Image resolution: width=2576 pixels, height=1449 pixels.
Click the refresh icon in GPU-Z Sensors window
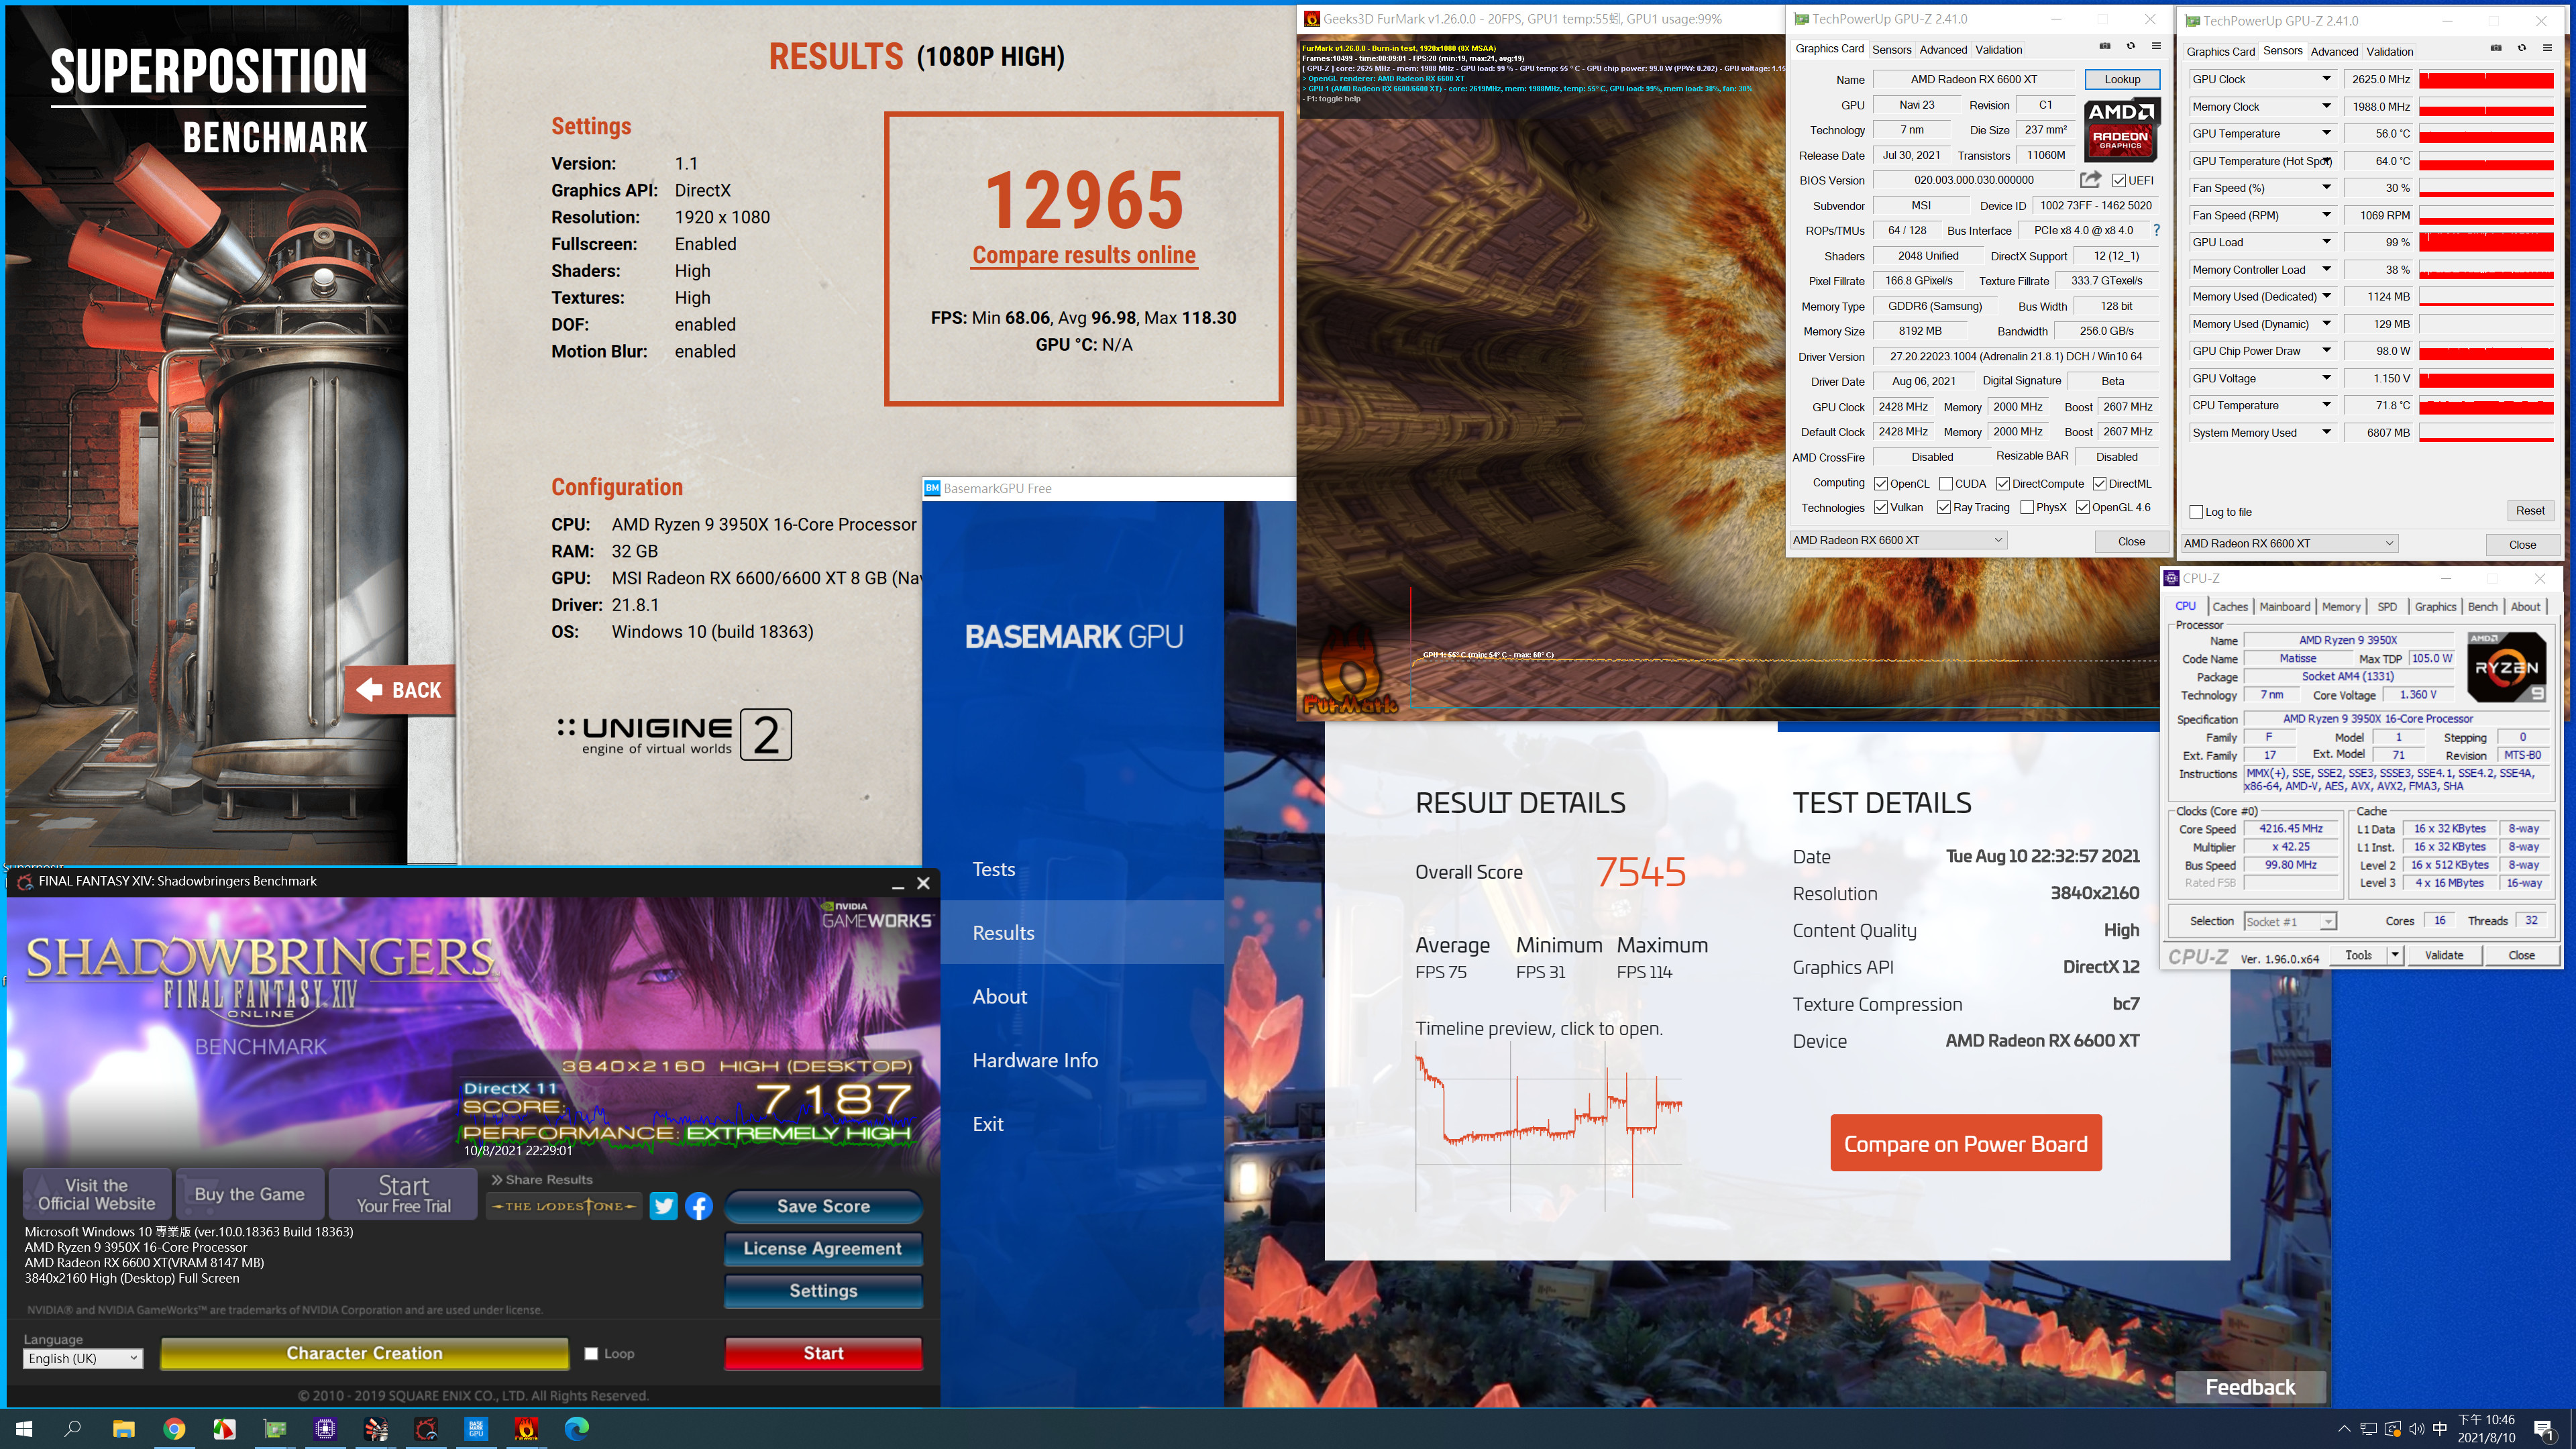coord(2522,48)
